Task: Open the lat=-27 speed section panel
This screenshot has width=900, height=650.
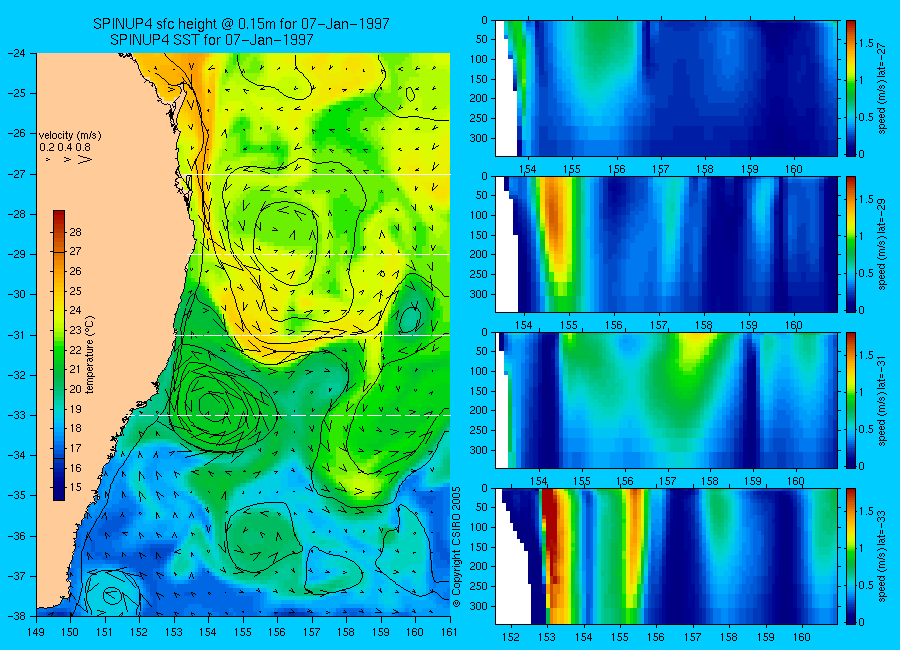Action: 666,88
